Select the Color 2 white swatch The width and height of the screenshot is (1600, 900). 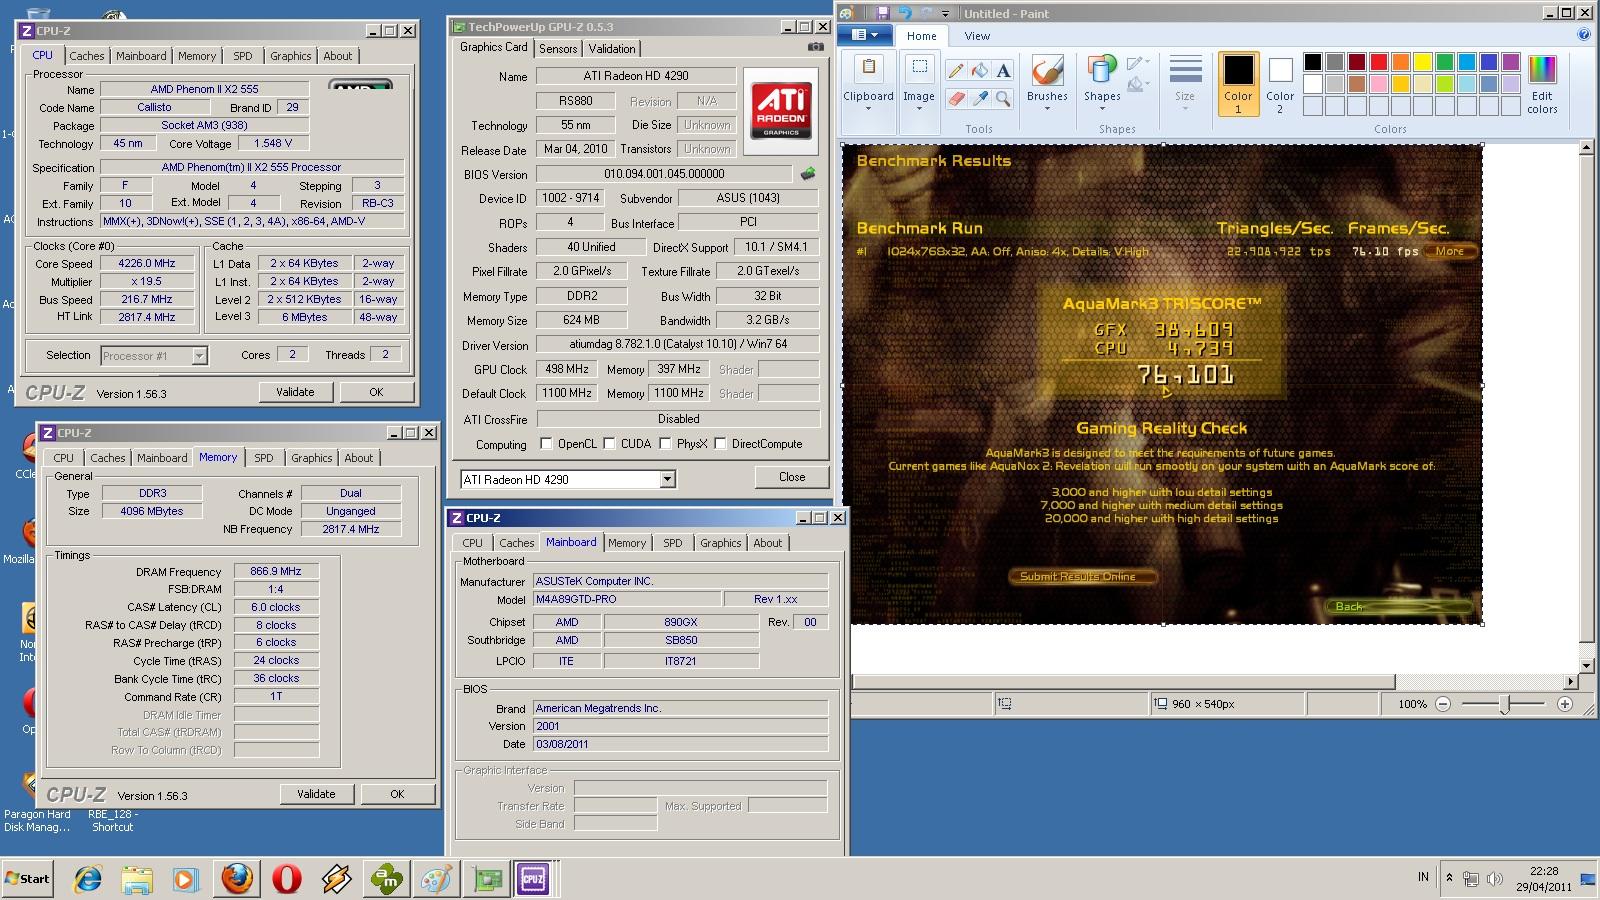coord(1280,84)
